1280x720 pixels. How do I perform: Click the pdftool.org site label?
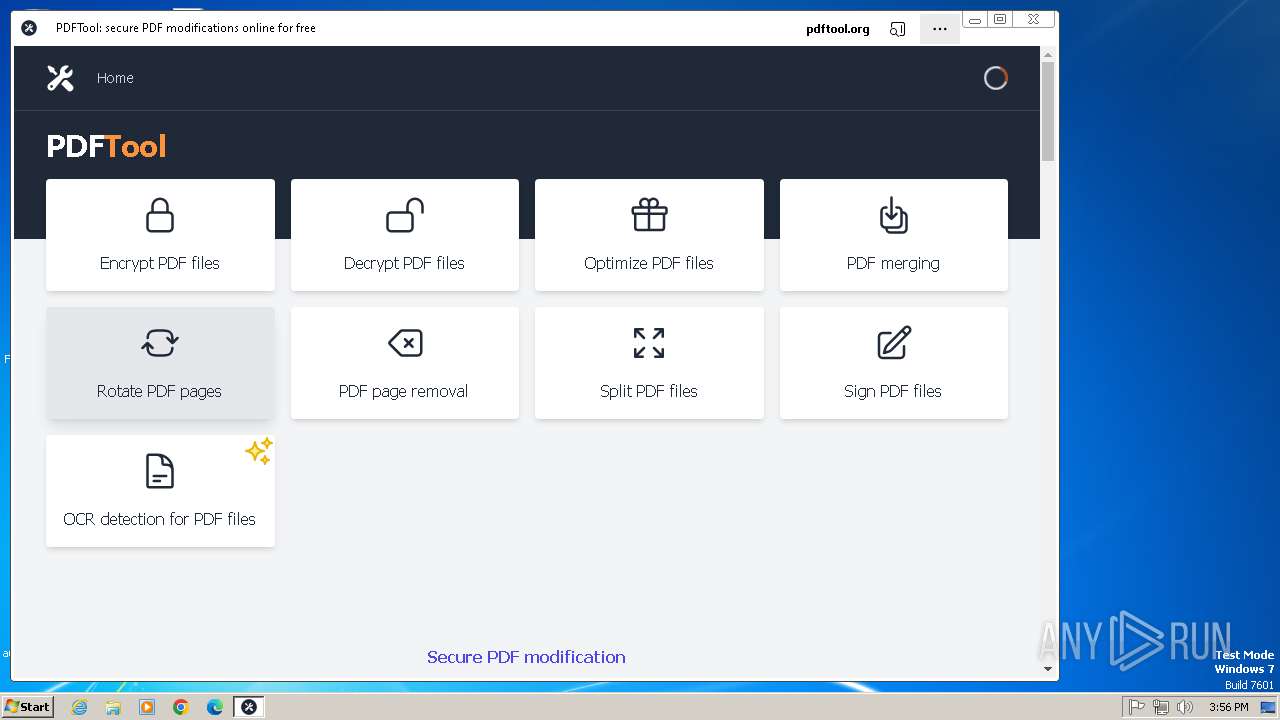[x=838, y=29]
